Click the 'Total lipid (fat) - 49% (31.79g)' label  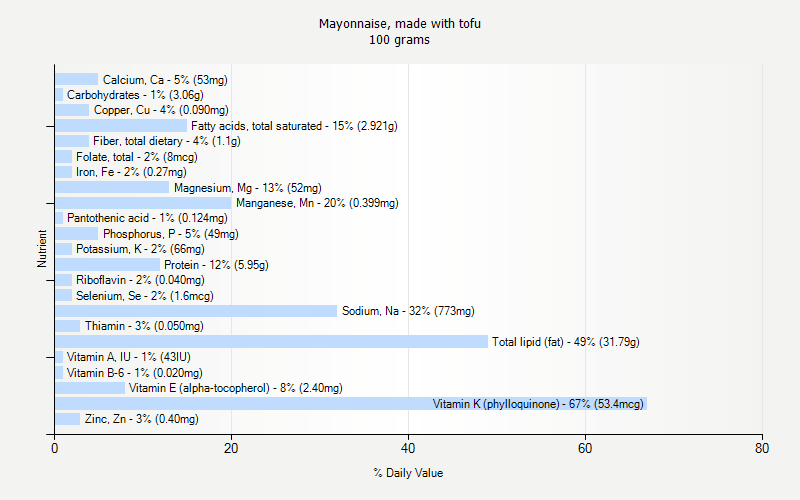[x=566, y=342]
